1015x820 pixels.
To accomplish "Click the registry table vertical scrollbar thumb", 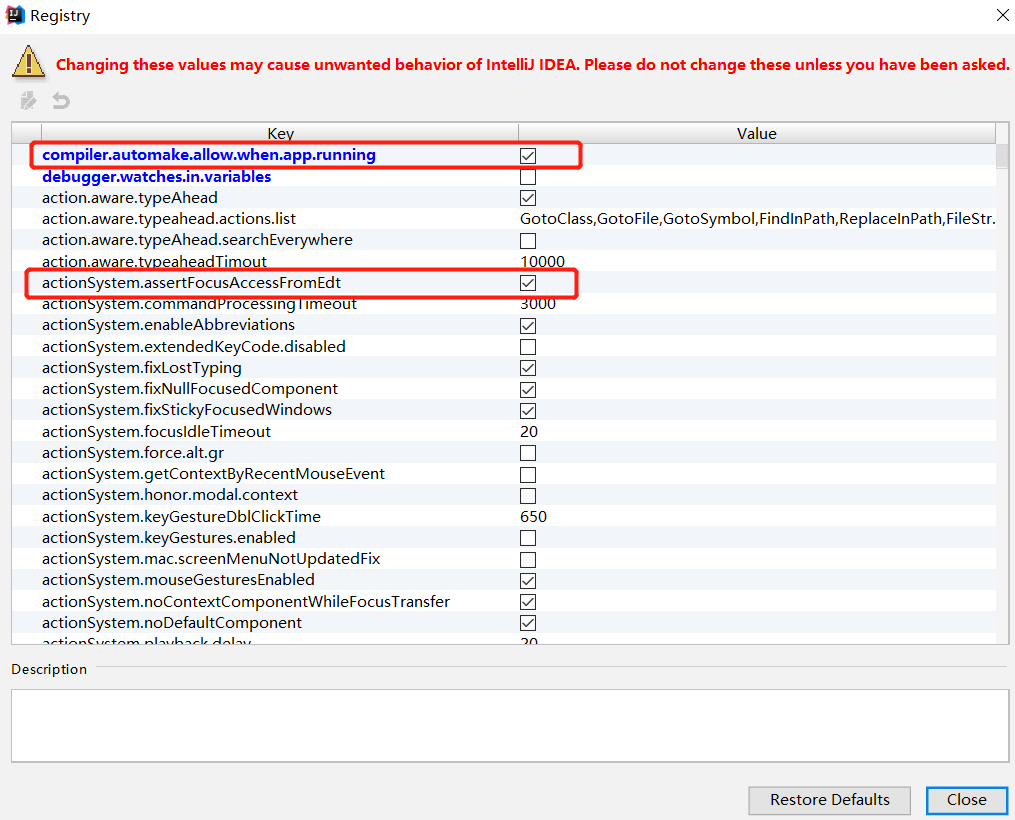I will click(x=1002, y=156).
